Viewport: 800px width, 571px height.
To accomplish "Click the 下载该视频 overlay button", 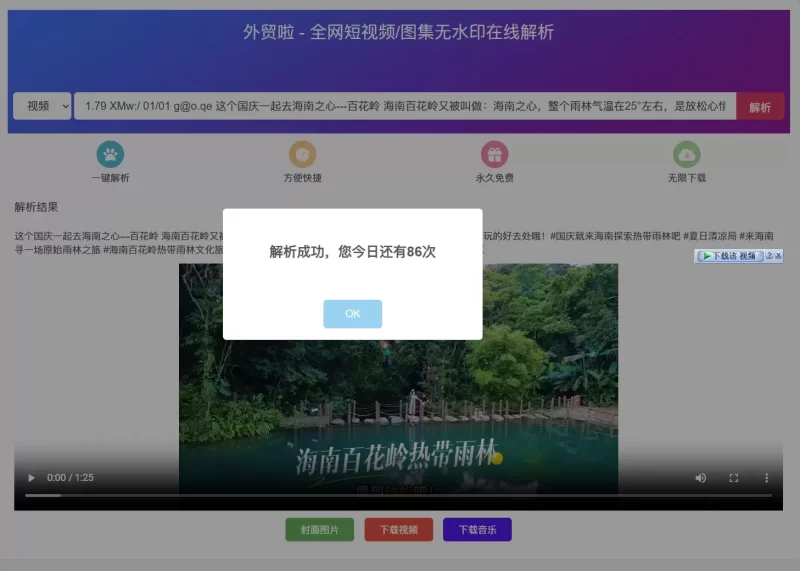I will coord(730,256).
